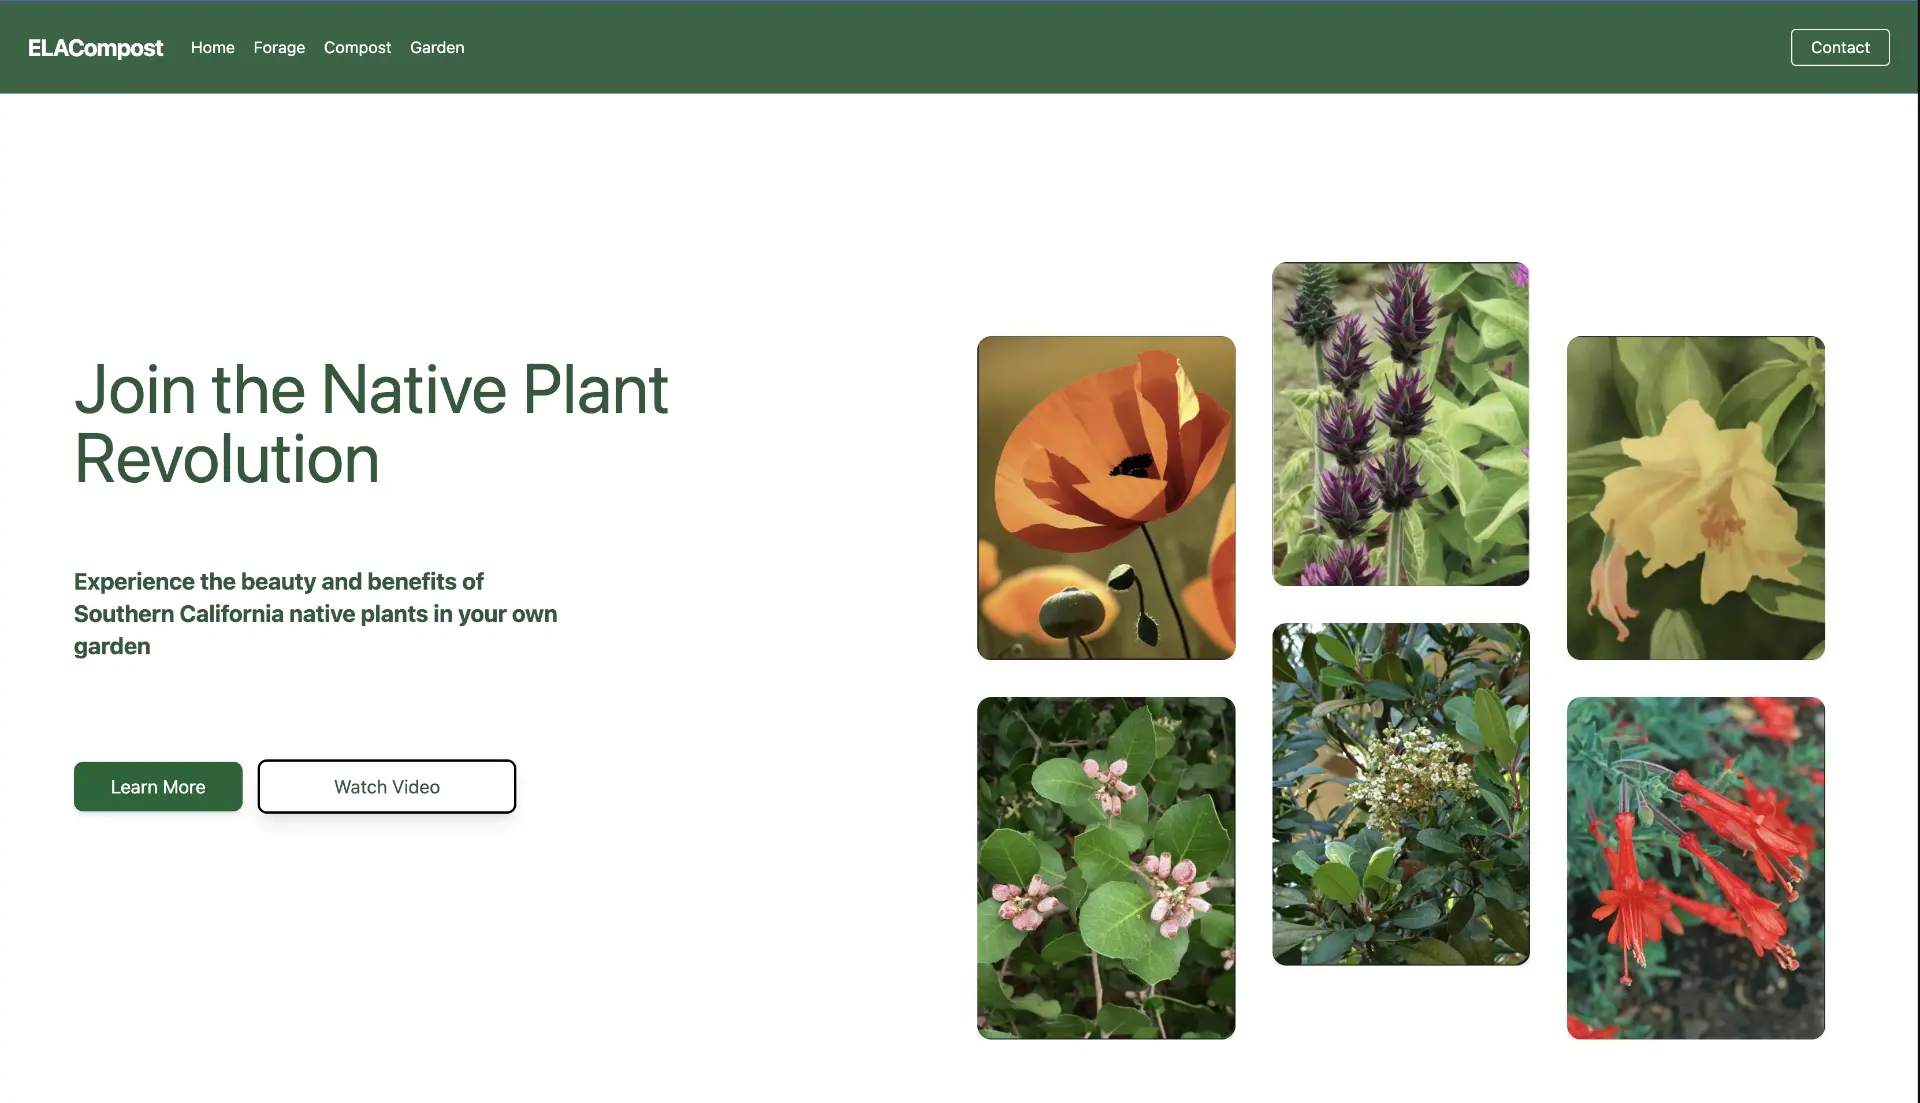The height and width of the screenshot is (1103, 1920).
Task: Click the black center of the poppy
Action: (x=1133, y=465)
